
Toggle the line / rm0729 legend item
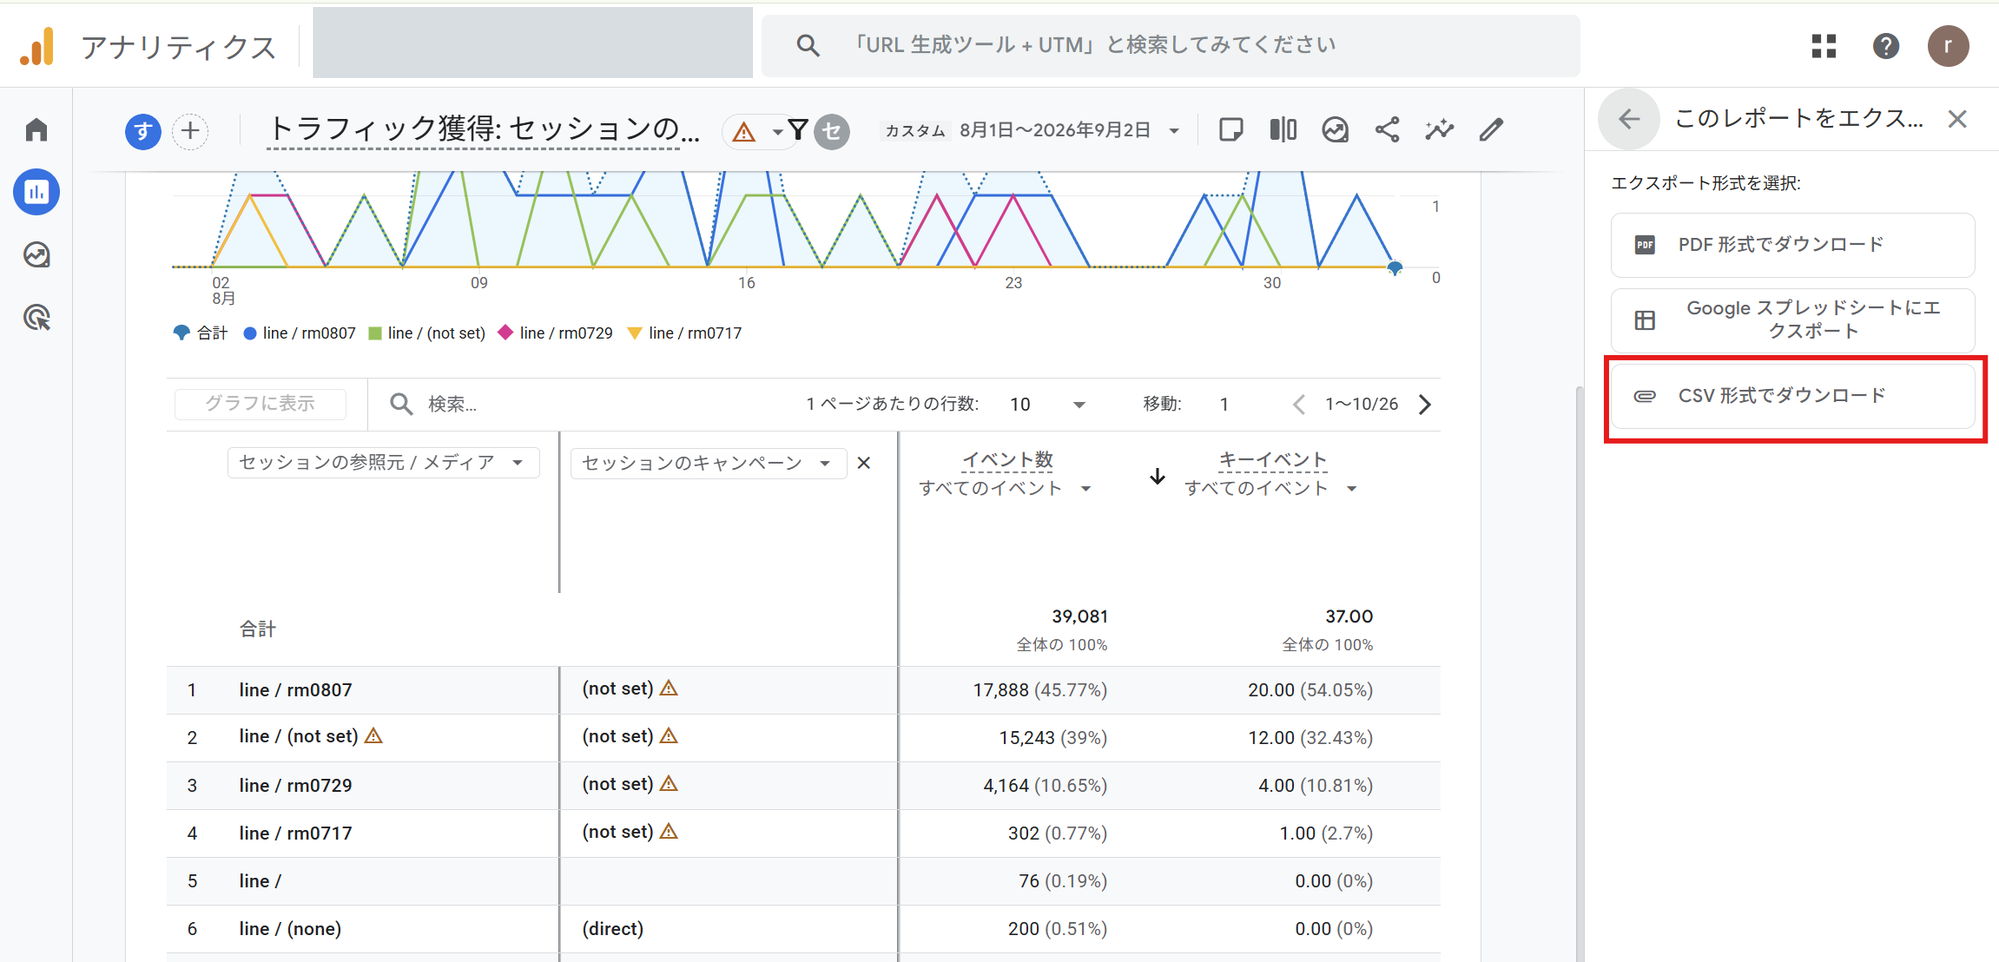click(x=555, y=333)
